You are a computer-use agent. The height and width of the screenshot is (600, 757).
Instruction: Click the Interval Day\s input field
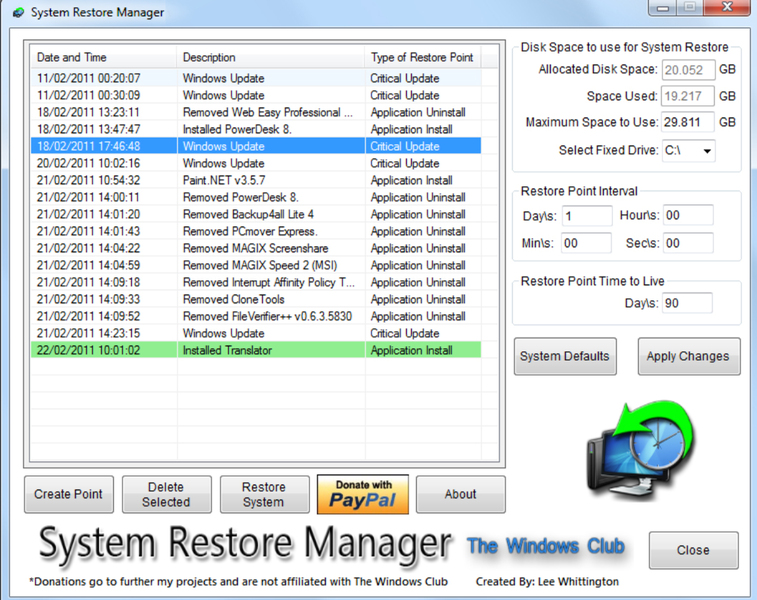coord(587,216)
